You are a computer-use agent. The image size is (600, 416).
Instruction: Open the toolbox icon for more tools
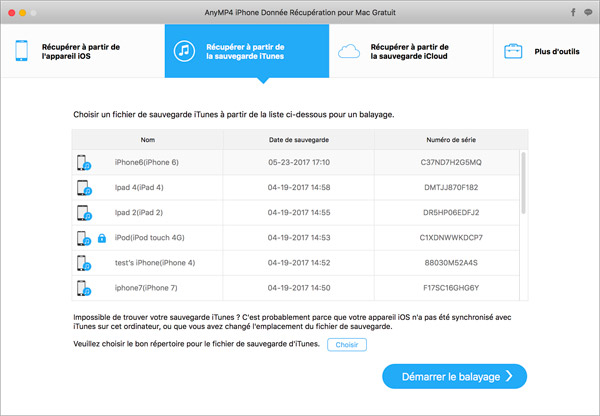(513, 51)
